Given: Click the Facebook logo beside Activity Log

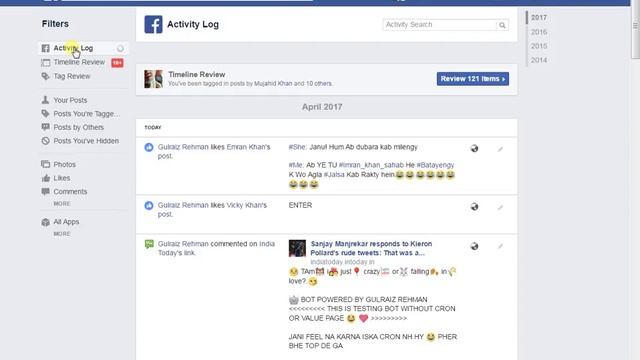Looking at the screenshot, I should (x=153, y=24).
